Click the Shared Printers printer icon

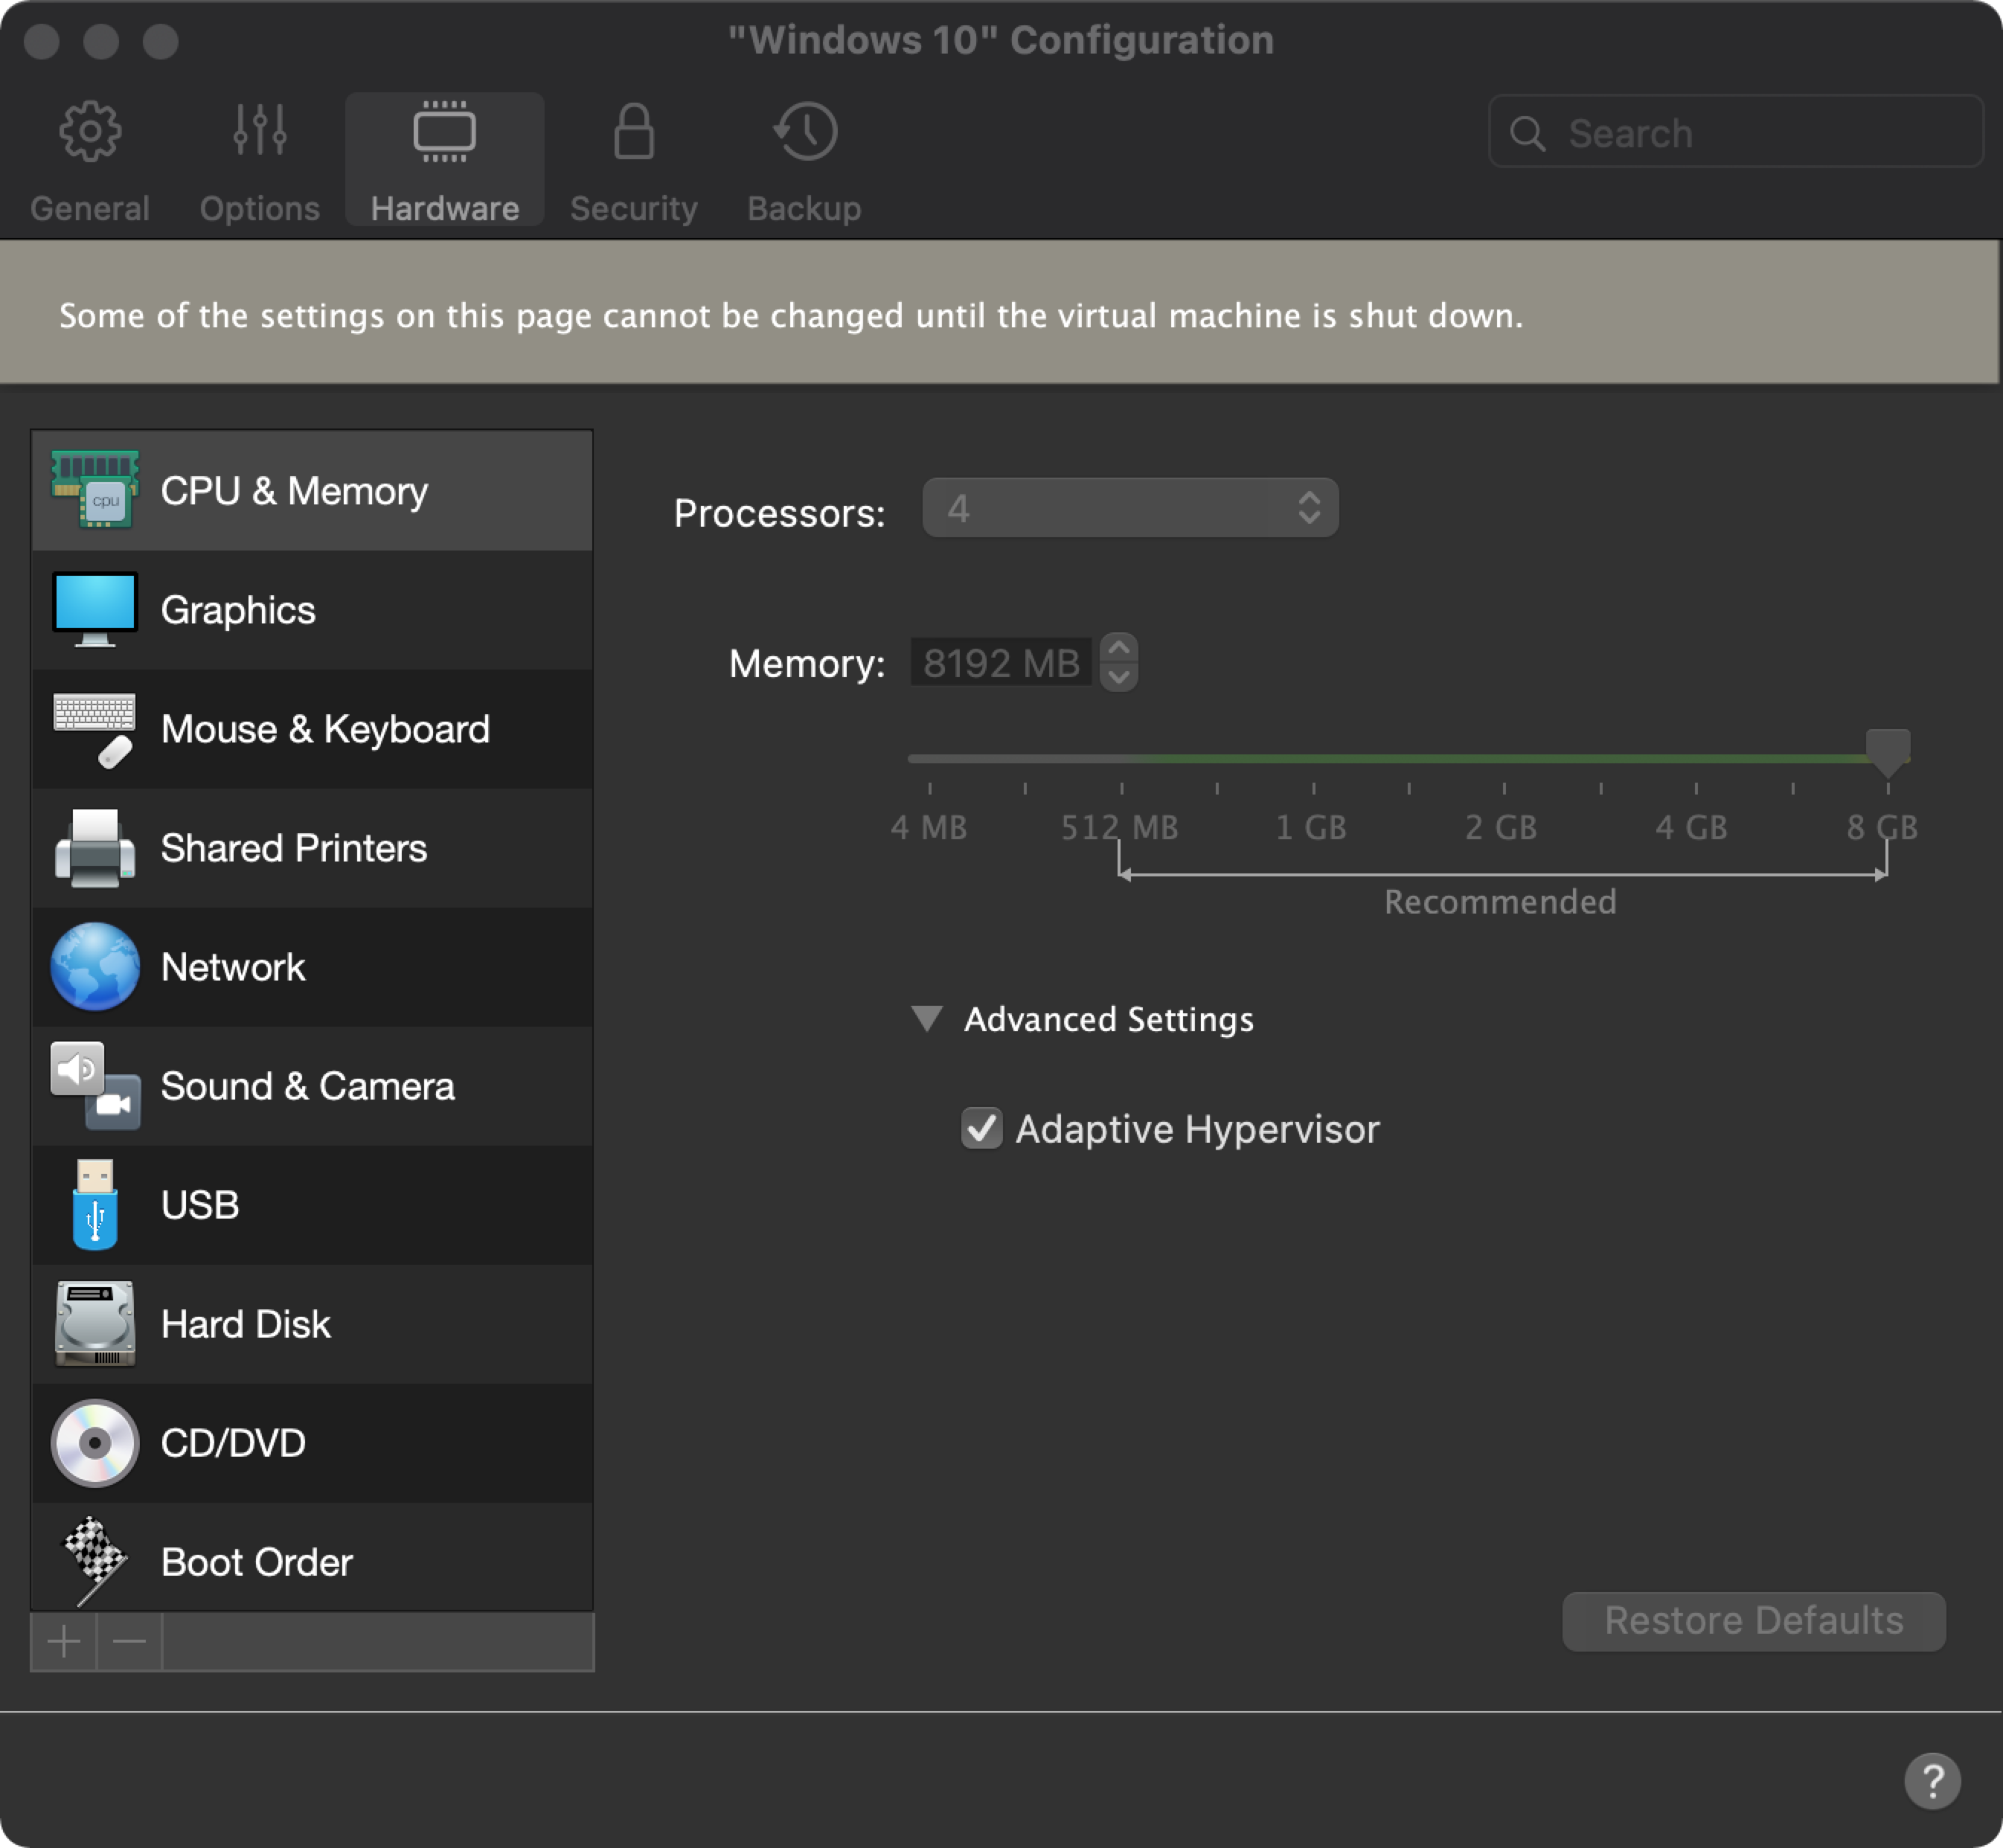click(x=95, y=848)
